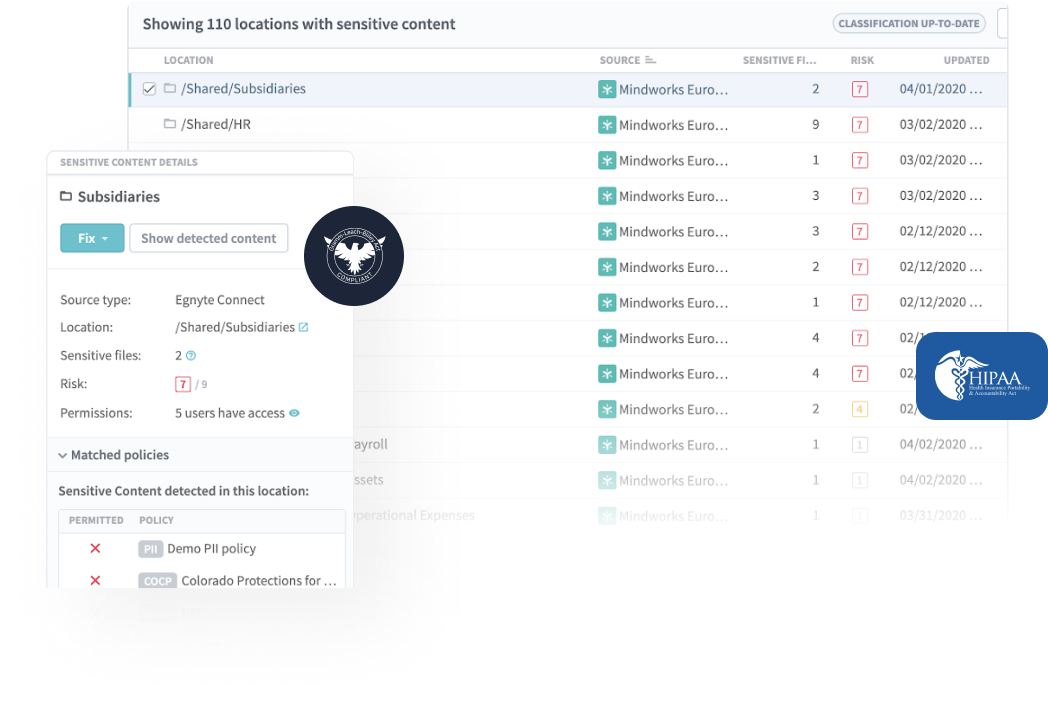Click the sort icon beside SOURCE header

point(651,60)
